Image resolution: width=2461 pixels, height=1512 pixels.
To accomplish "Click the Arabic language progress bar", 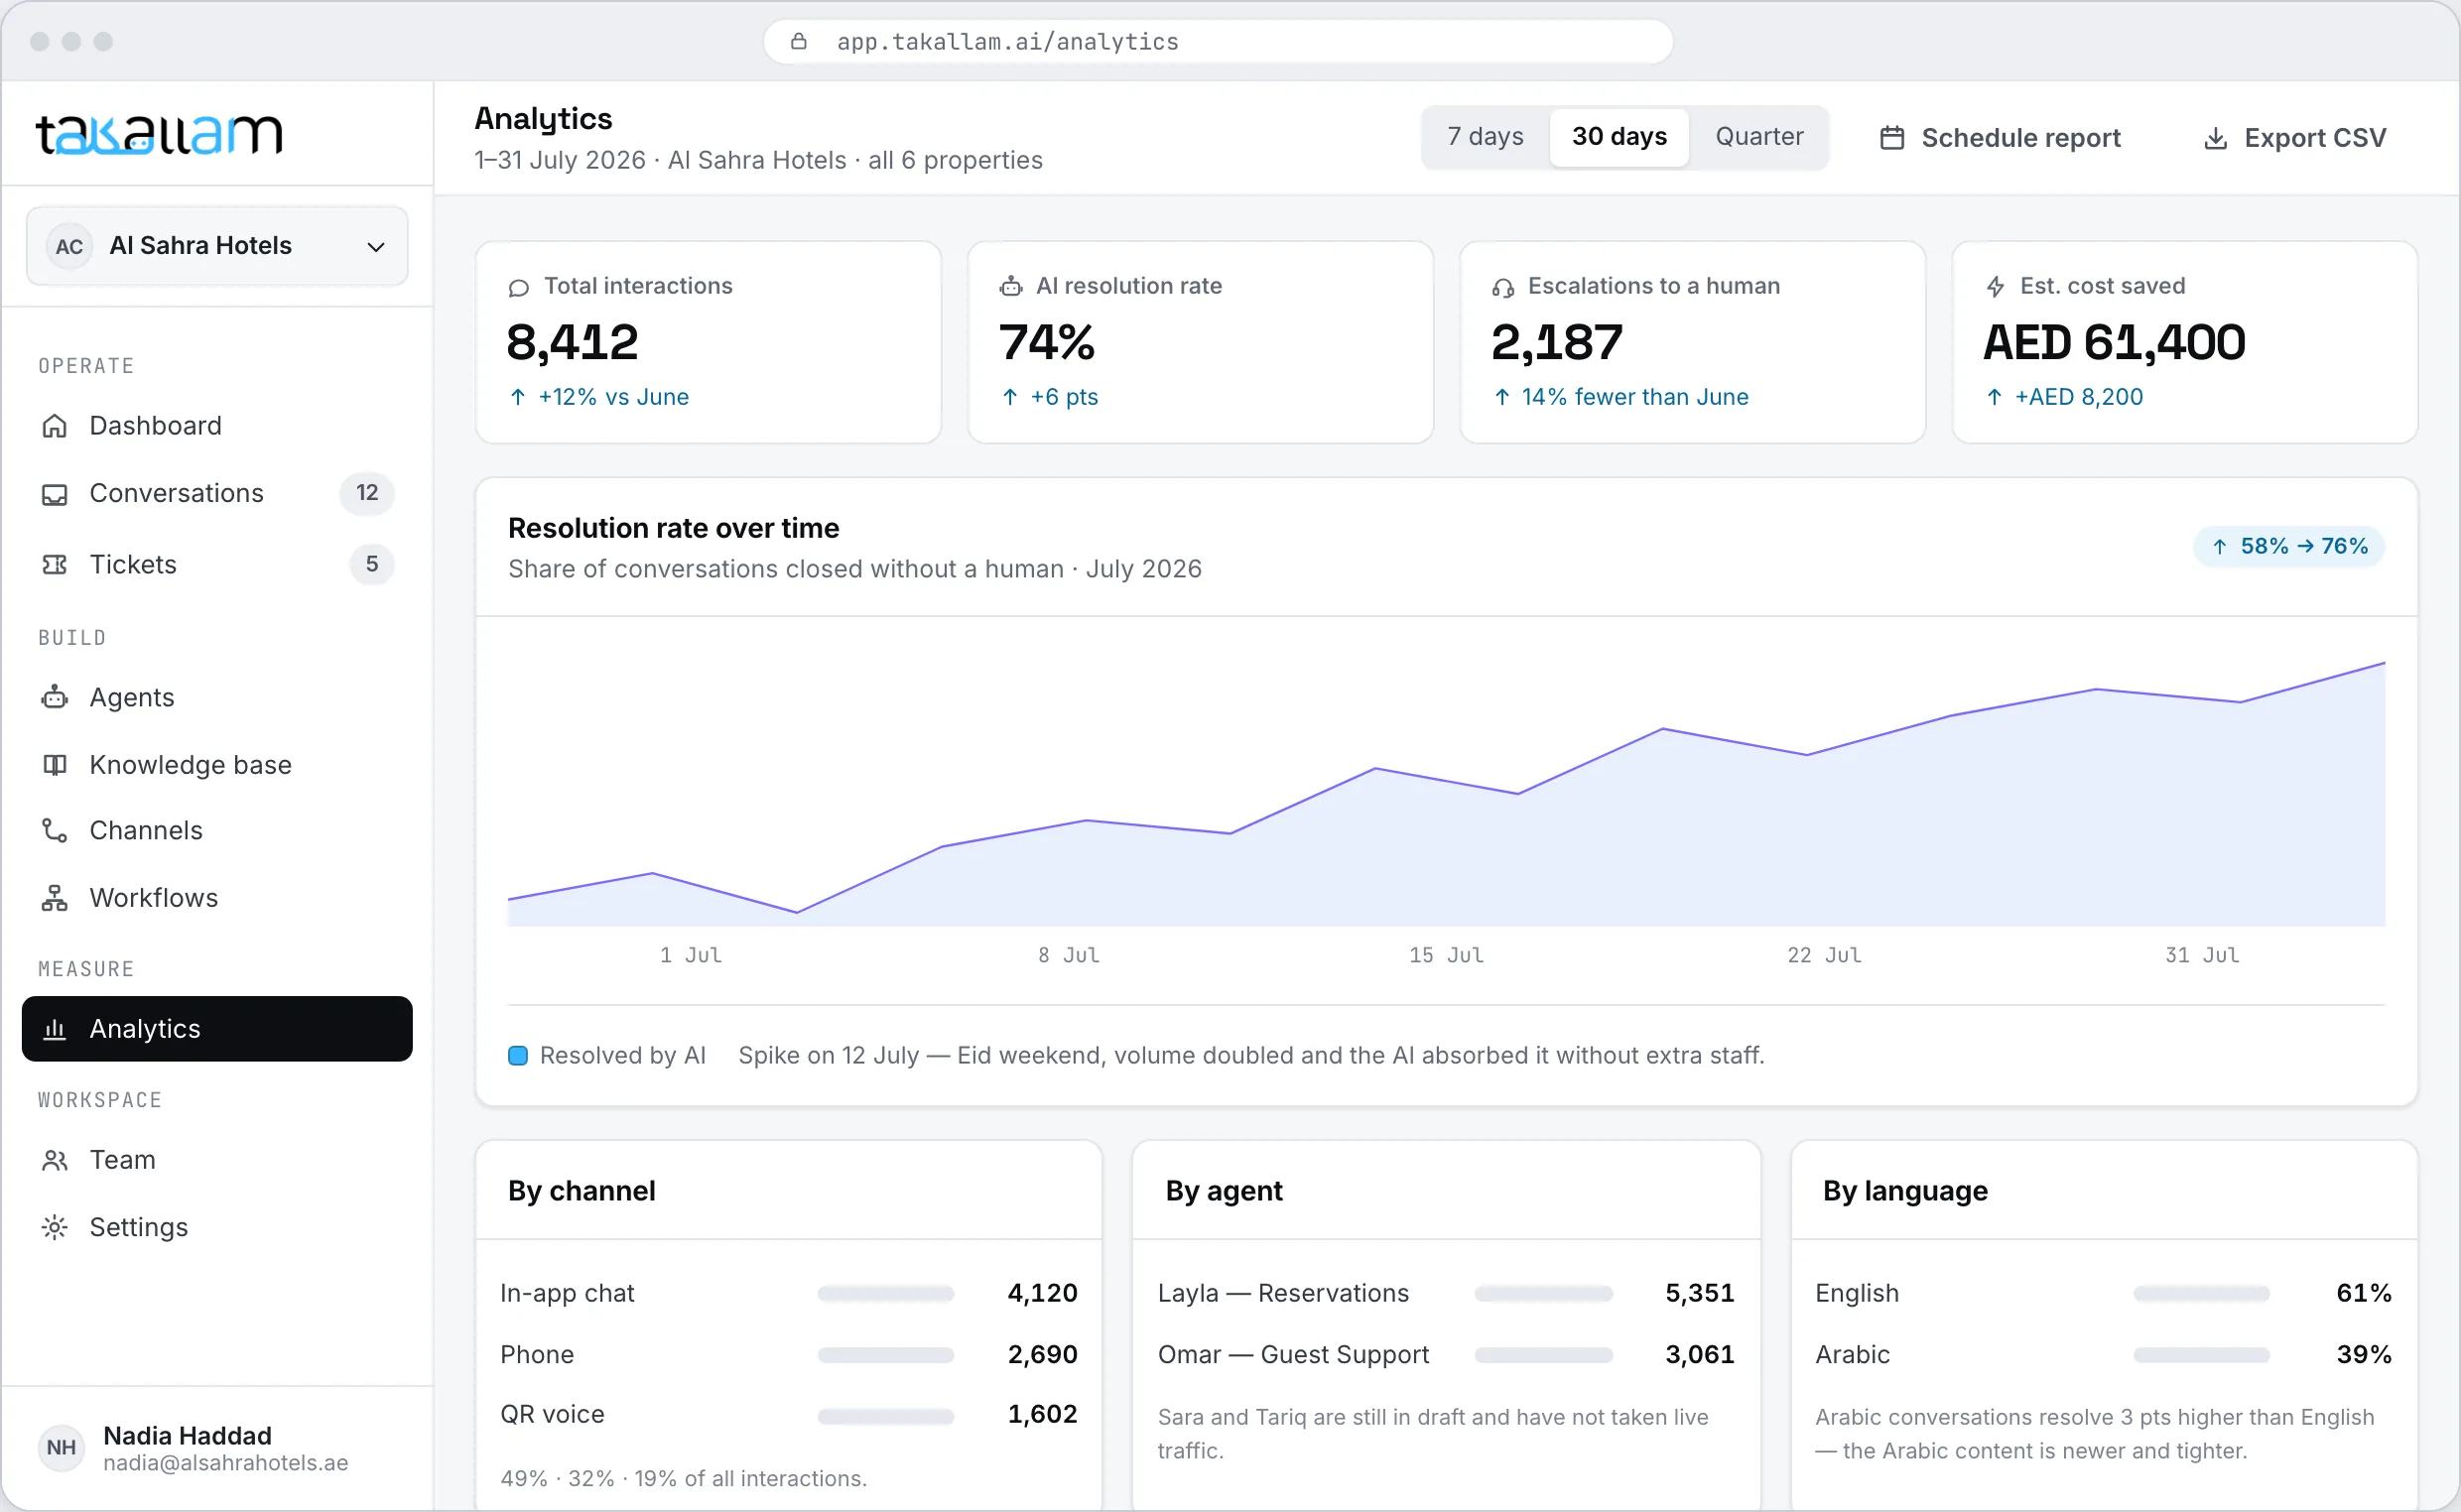I will (2201, 1355).
